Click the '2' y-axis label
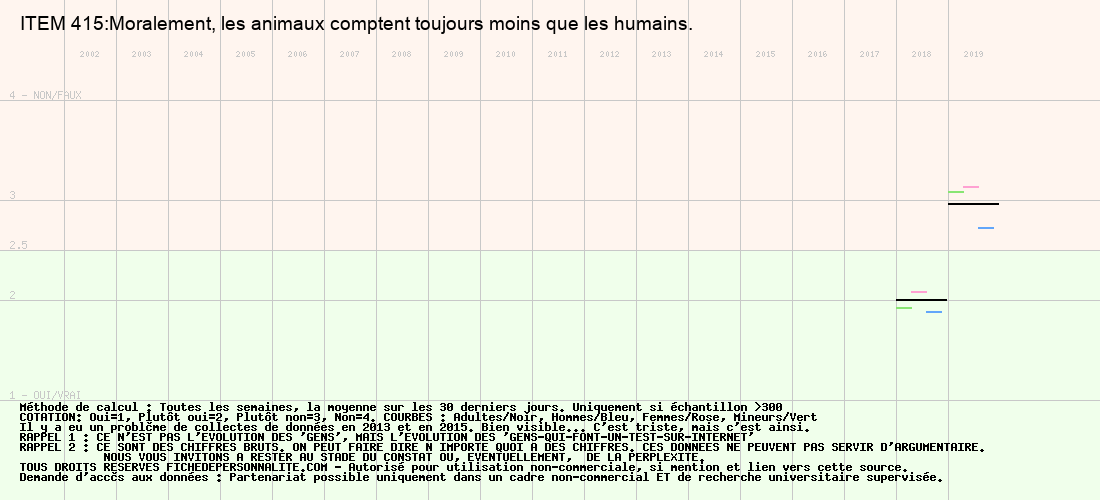Image resolution: width=1100 pixels, height=500 pixels. [x=12, y=295]
